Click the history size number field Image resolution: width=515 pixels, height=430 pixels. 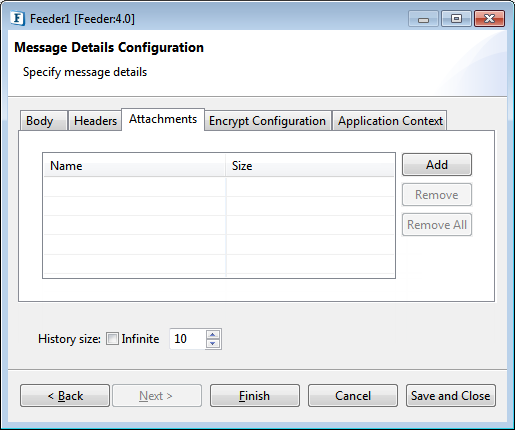point(188,339)
